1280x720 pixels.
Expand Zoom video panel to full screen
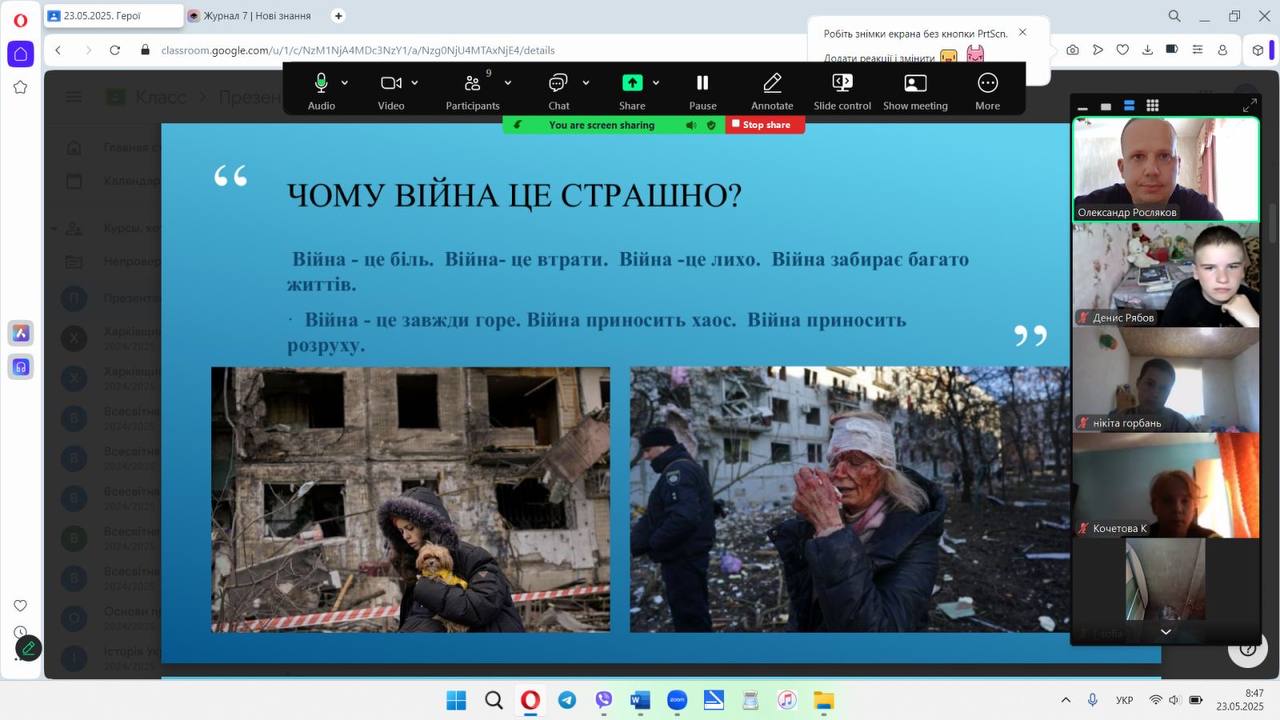coord(1249,106)
